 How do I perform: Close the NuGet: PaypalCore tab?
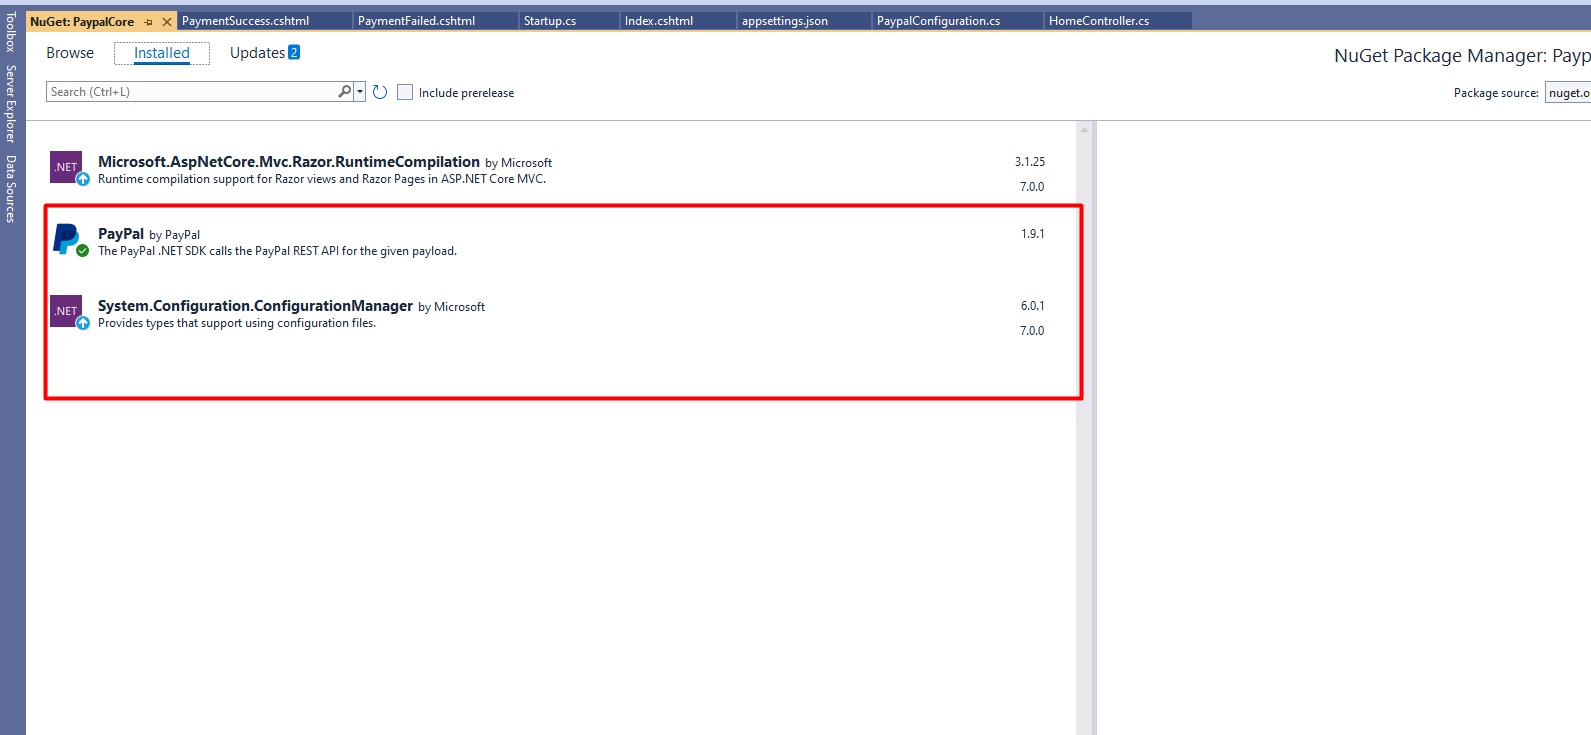(x=167, y=22)
